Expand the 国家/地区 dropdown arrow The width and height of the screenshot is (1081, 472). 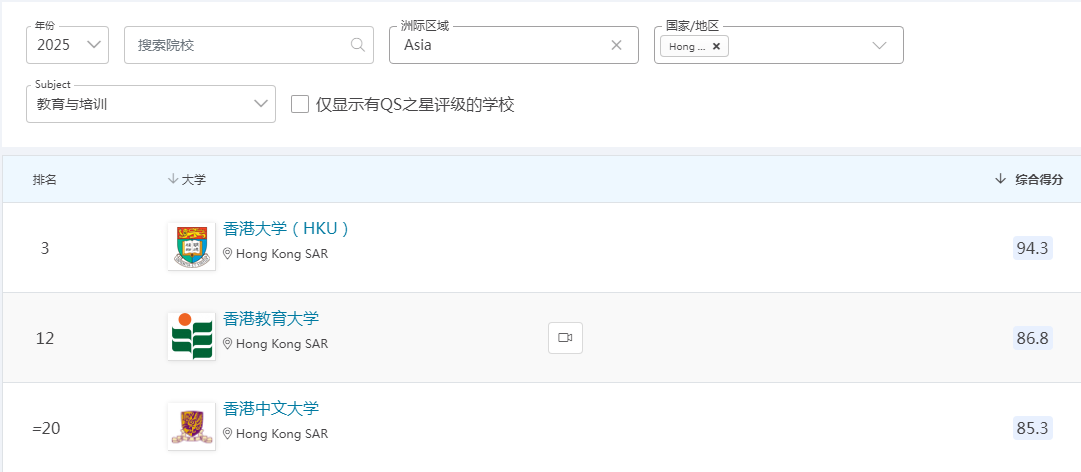click(x=880, y=45)
